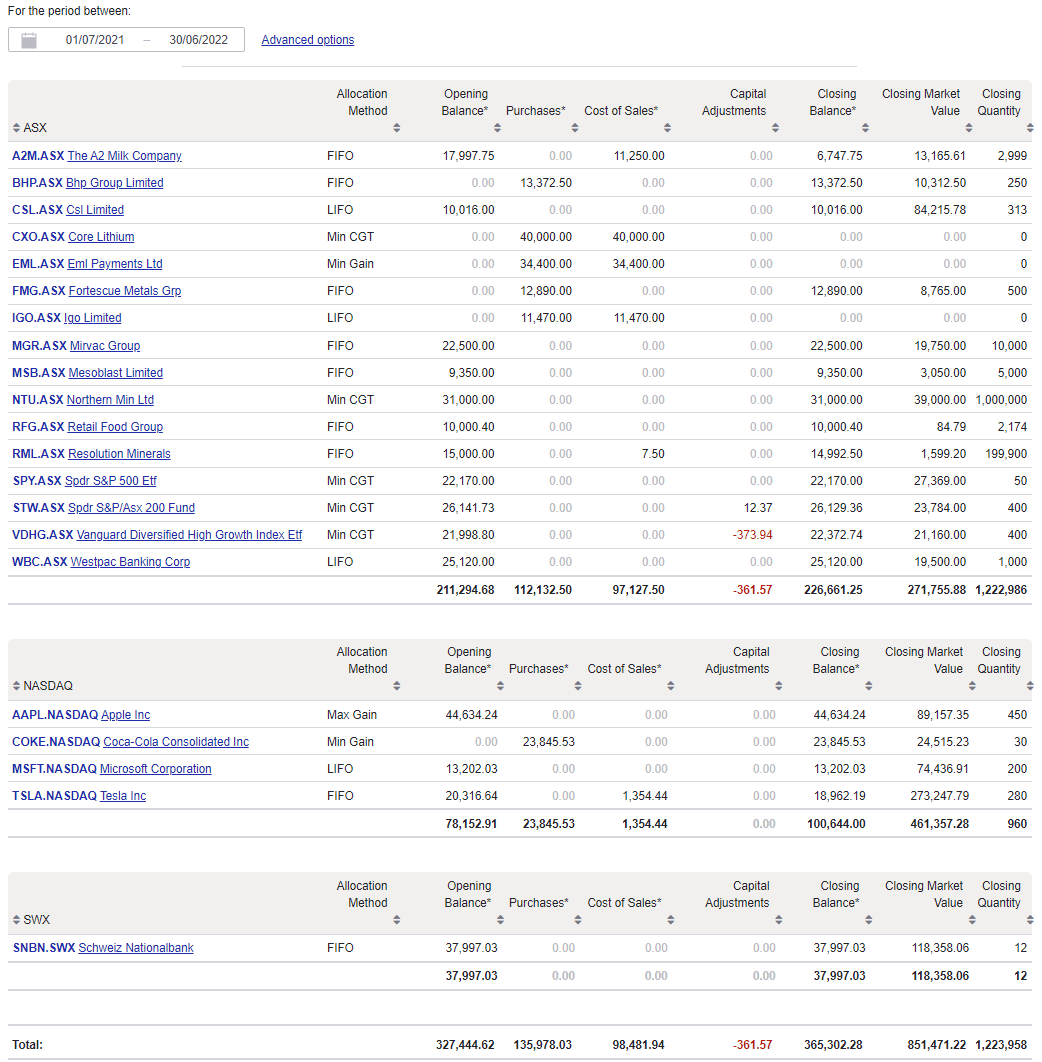Sort SWX table by Purchases

click(577, 920)
